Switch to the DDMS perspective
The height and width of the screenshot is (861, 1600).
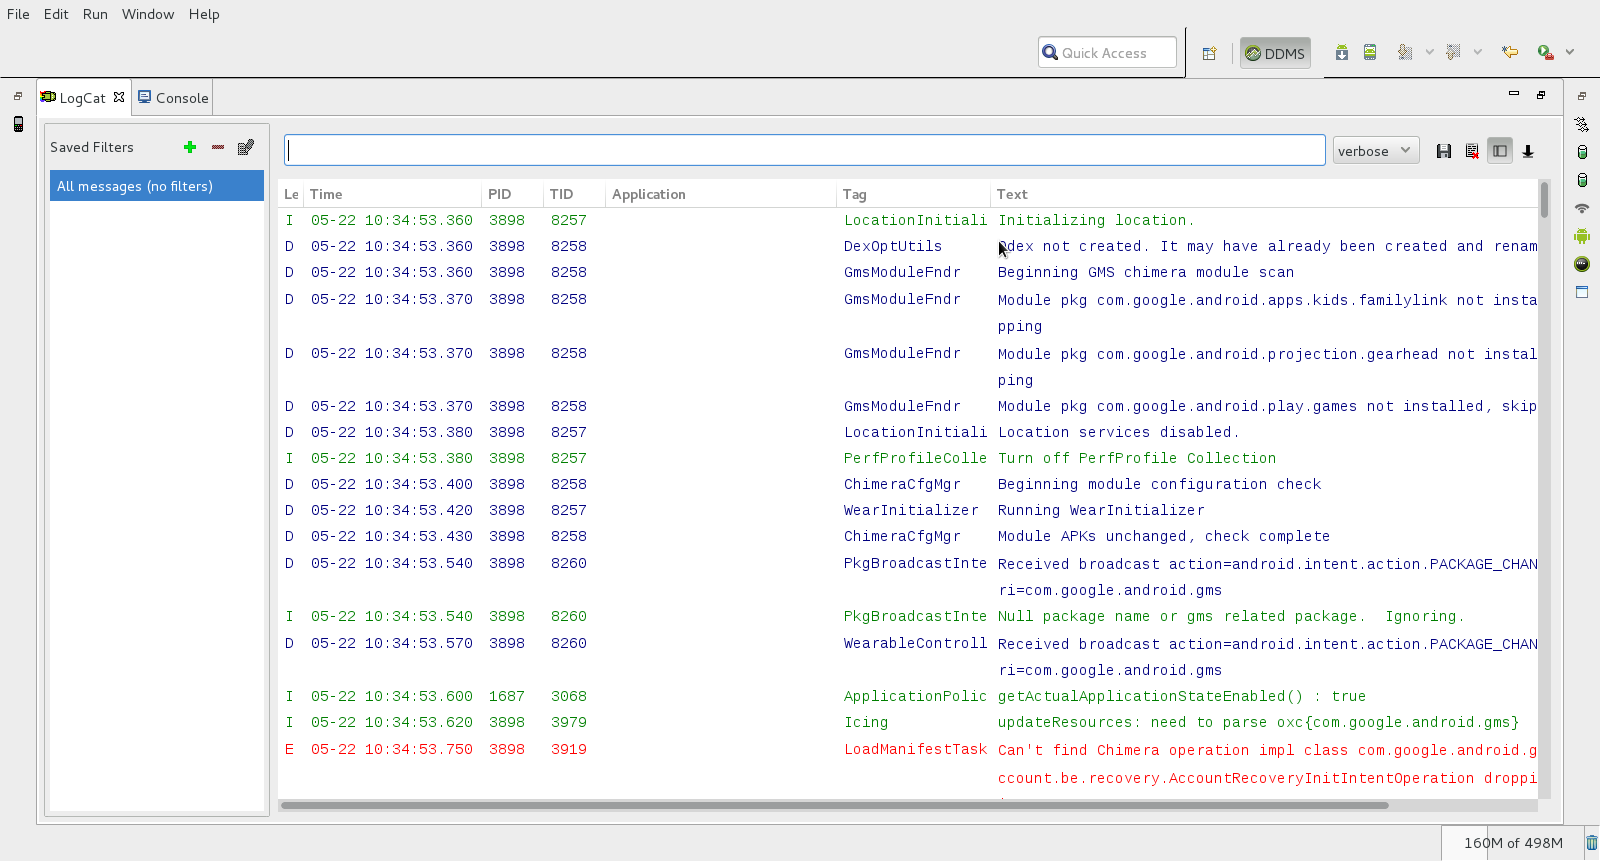click(1275, 53)
